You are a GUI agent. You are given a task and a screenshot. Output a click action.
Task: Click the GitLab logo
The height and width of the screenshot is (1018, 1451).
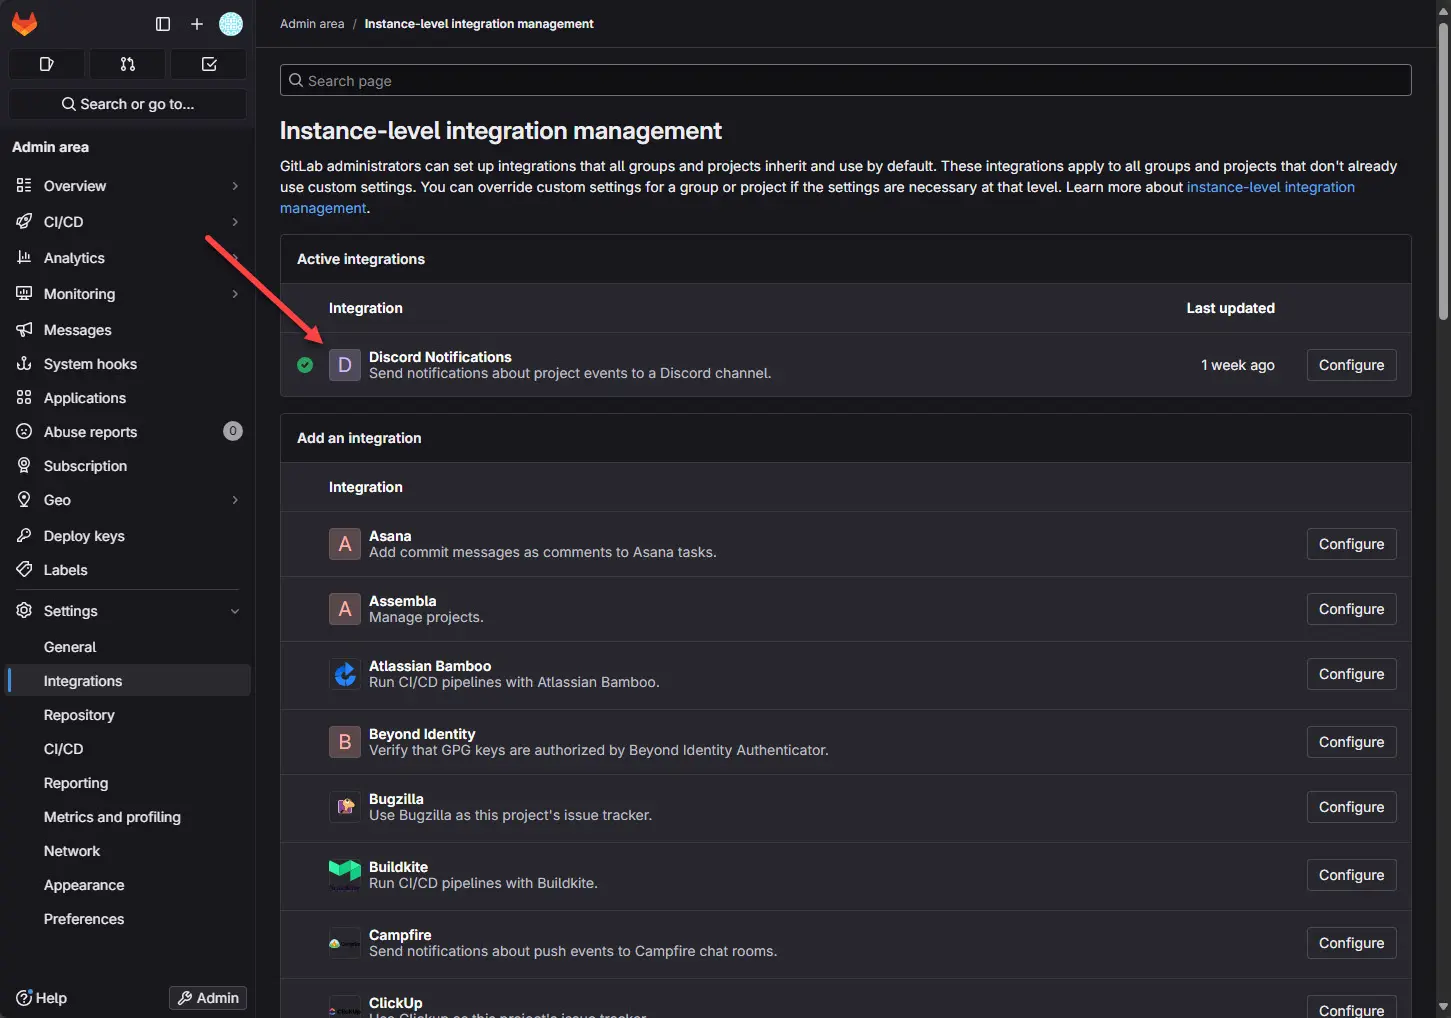coord(24,24)
